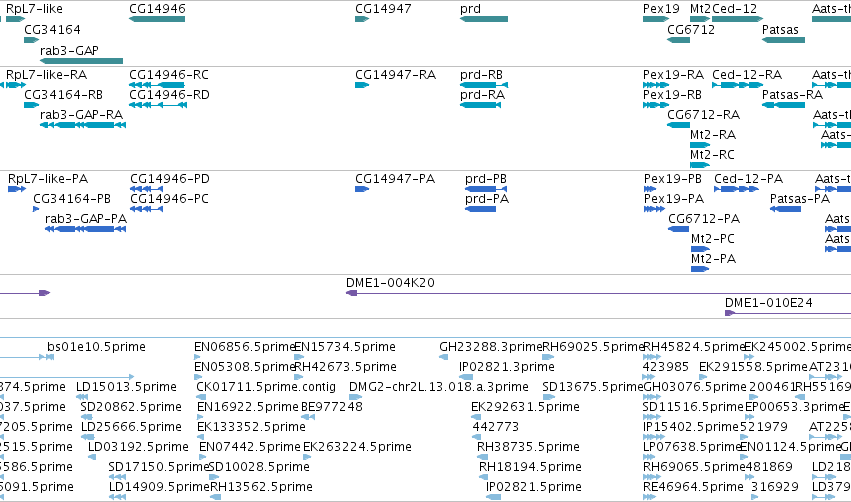Select the CG14946 gene glyph
The width and height of the screenshot is (851, 502).
tap(157, 19)
